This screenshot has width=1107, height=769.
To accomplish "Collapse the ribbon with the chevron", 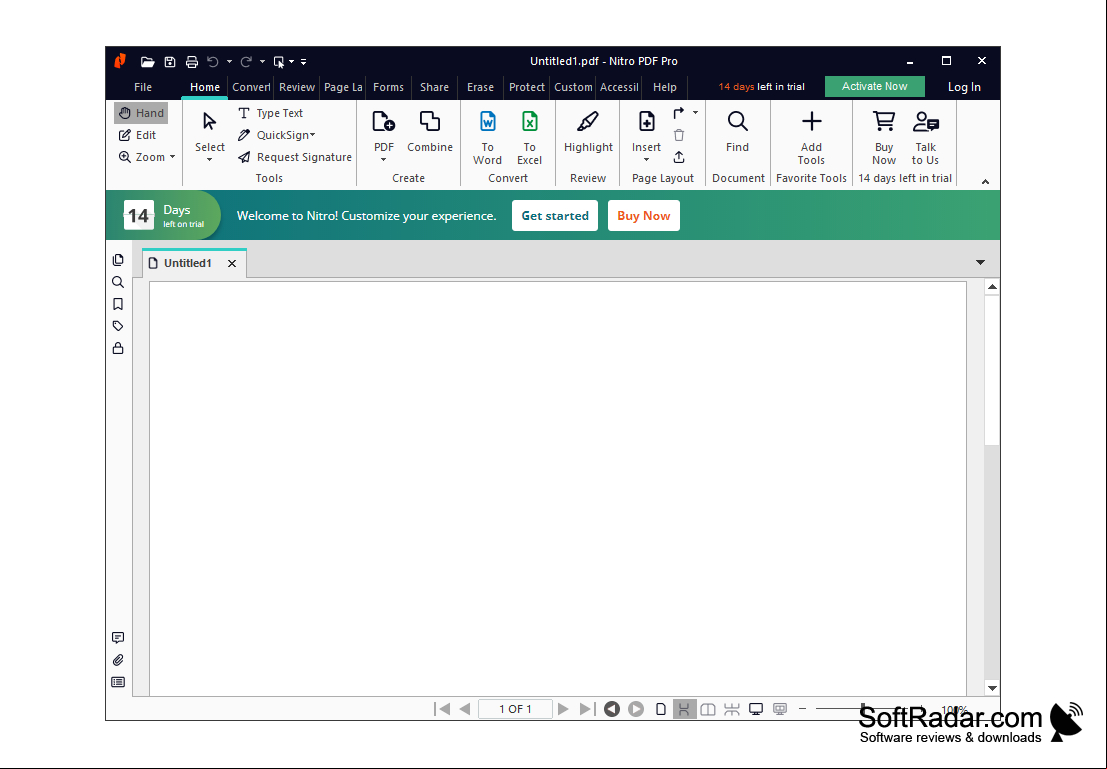I will pyautogui.click(x=985, y=181).
